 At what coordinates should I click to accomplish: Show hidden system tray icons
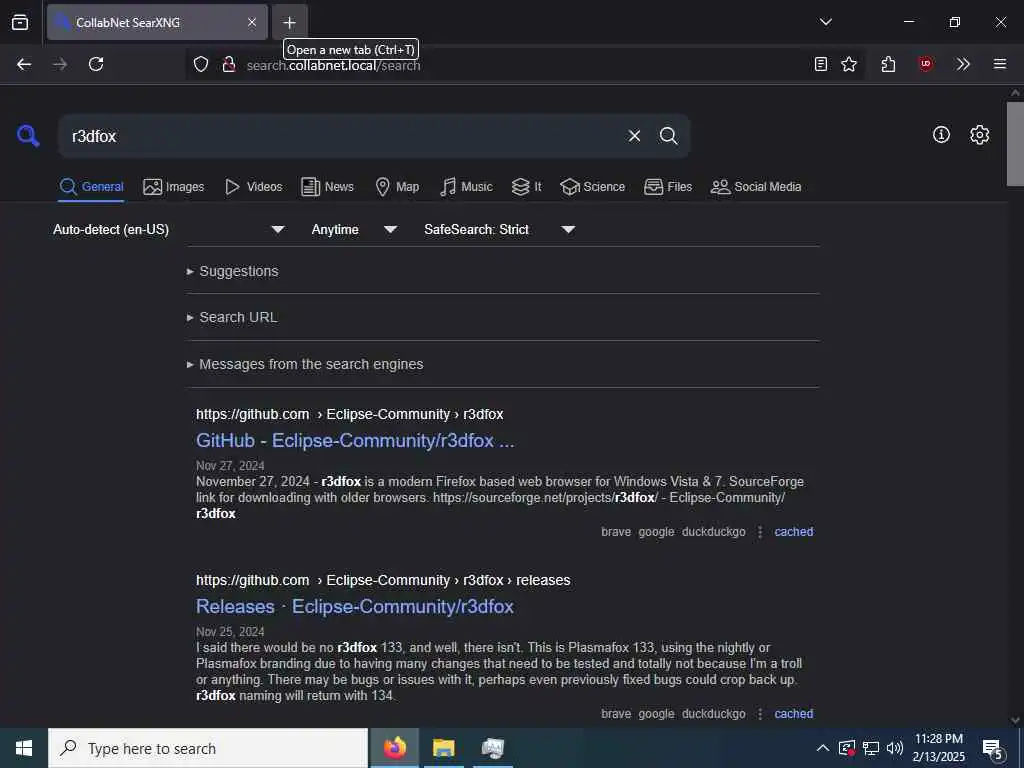[x=823, y=748]
